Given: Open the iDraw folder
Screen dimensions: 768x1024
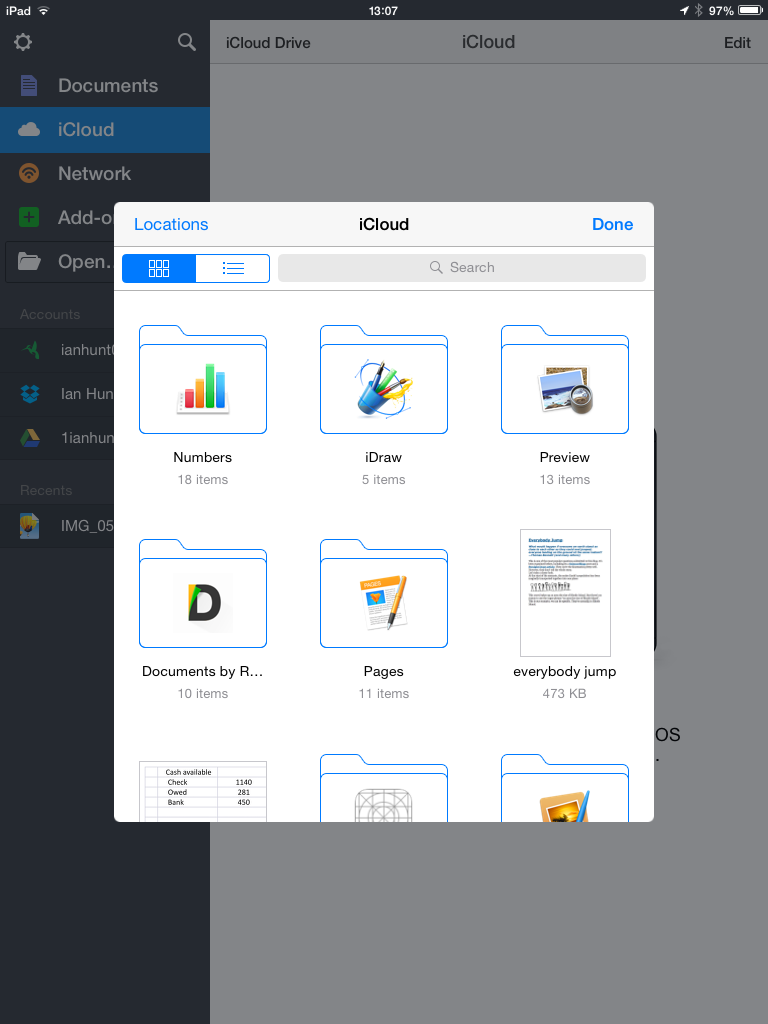Looking at the screenshot, I should [384, 379].
